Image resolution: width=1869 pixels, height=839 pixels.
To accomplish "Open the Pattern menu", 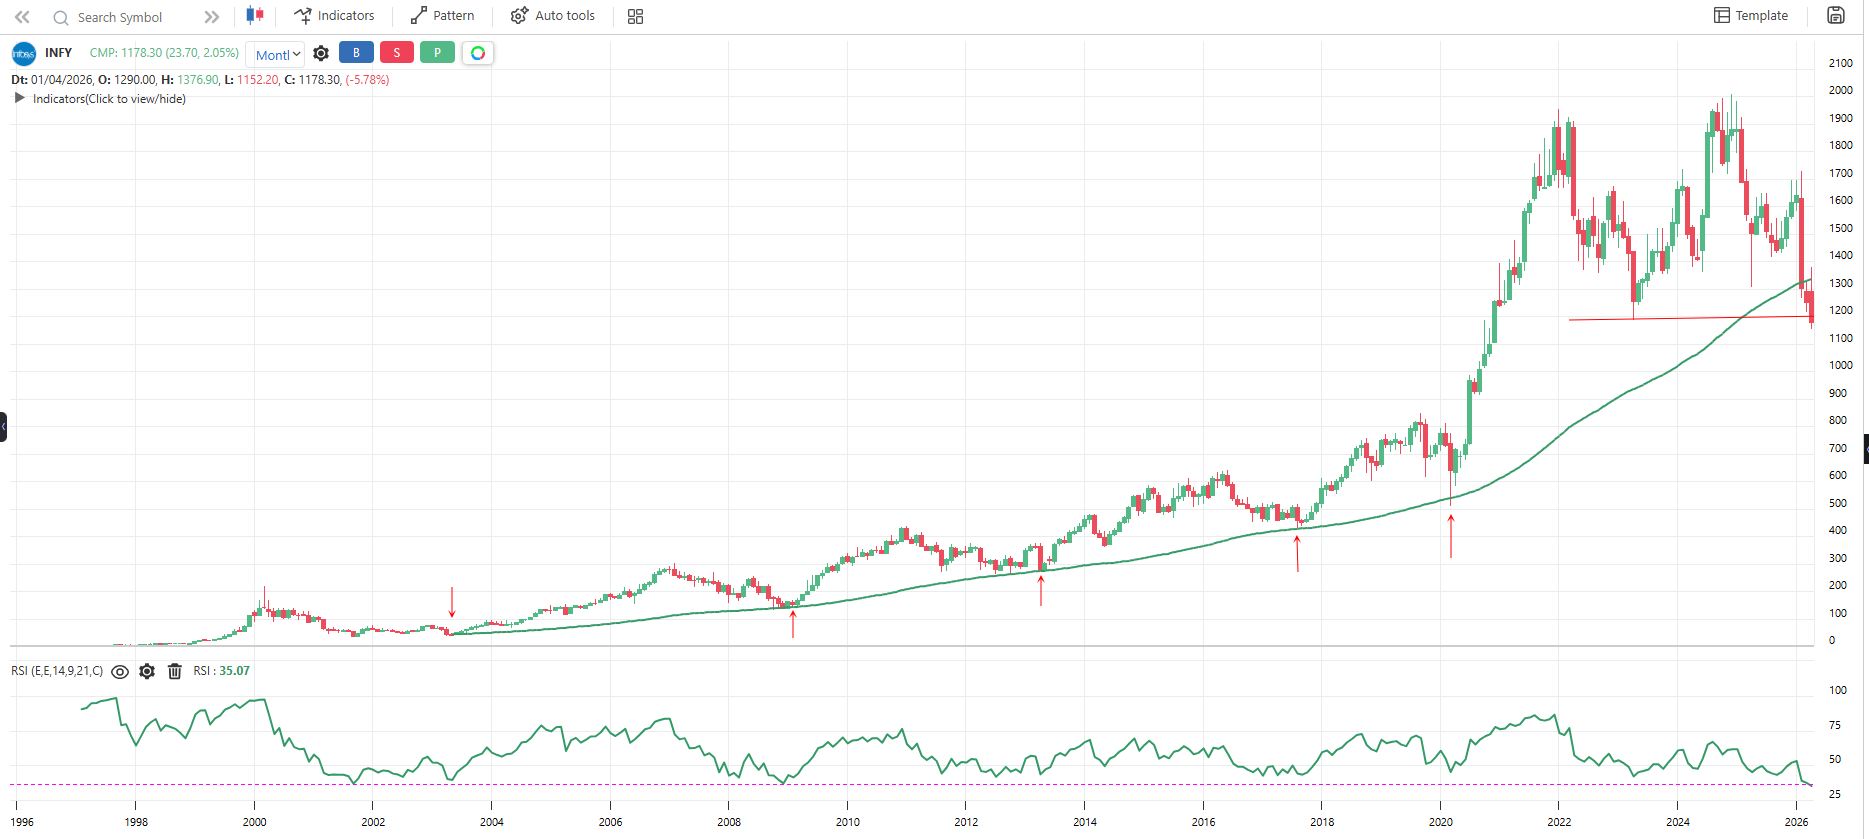I will point(443,16).
